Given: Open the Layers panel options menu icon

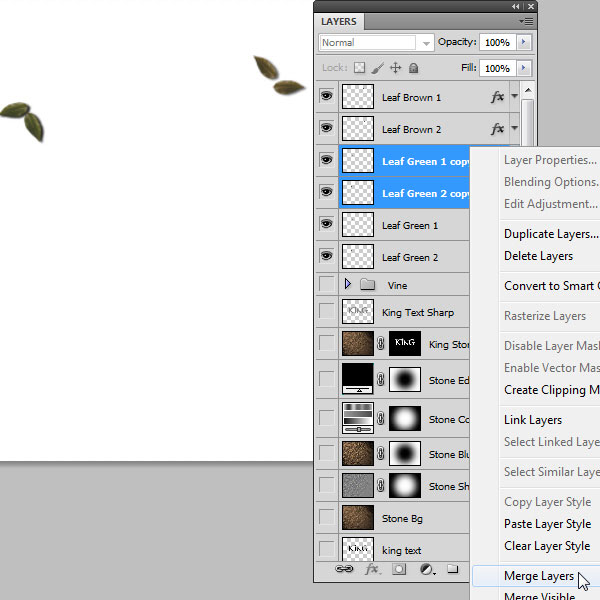Looking at the screenshot, I should tap(527, 21).
